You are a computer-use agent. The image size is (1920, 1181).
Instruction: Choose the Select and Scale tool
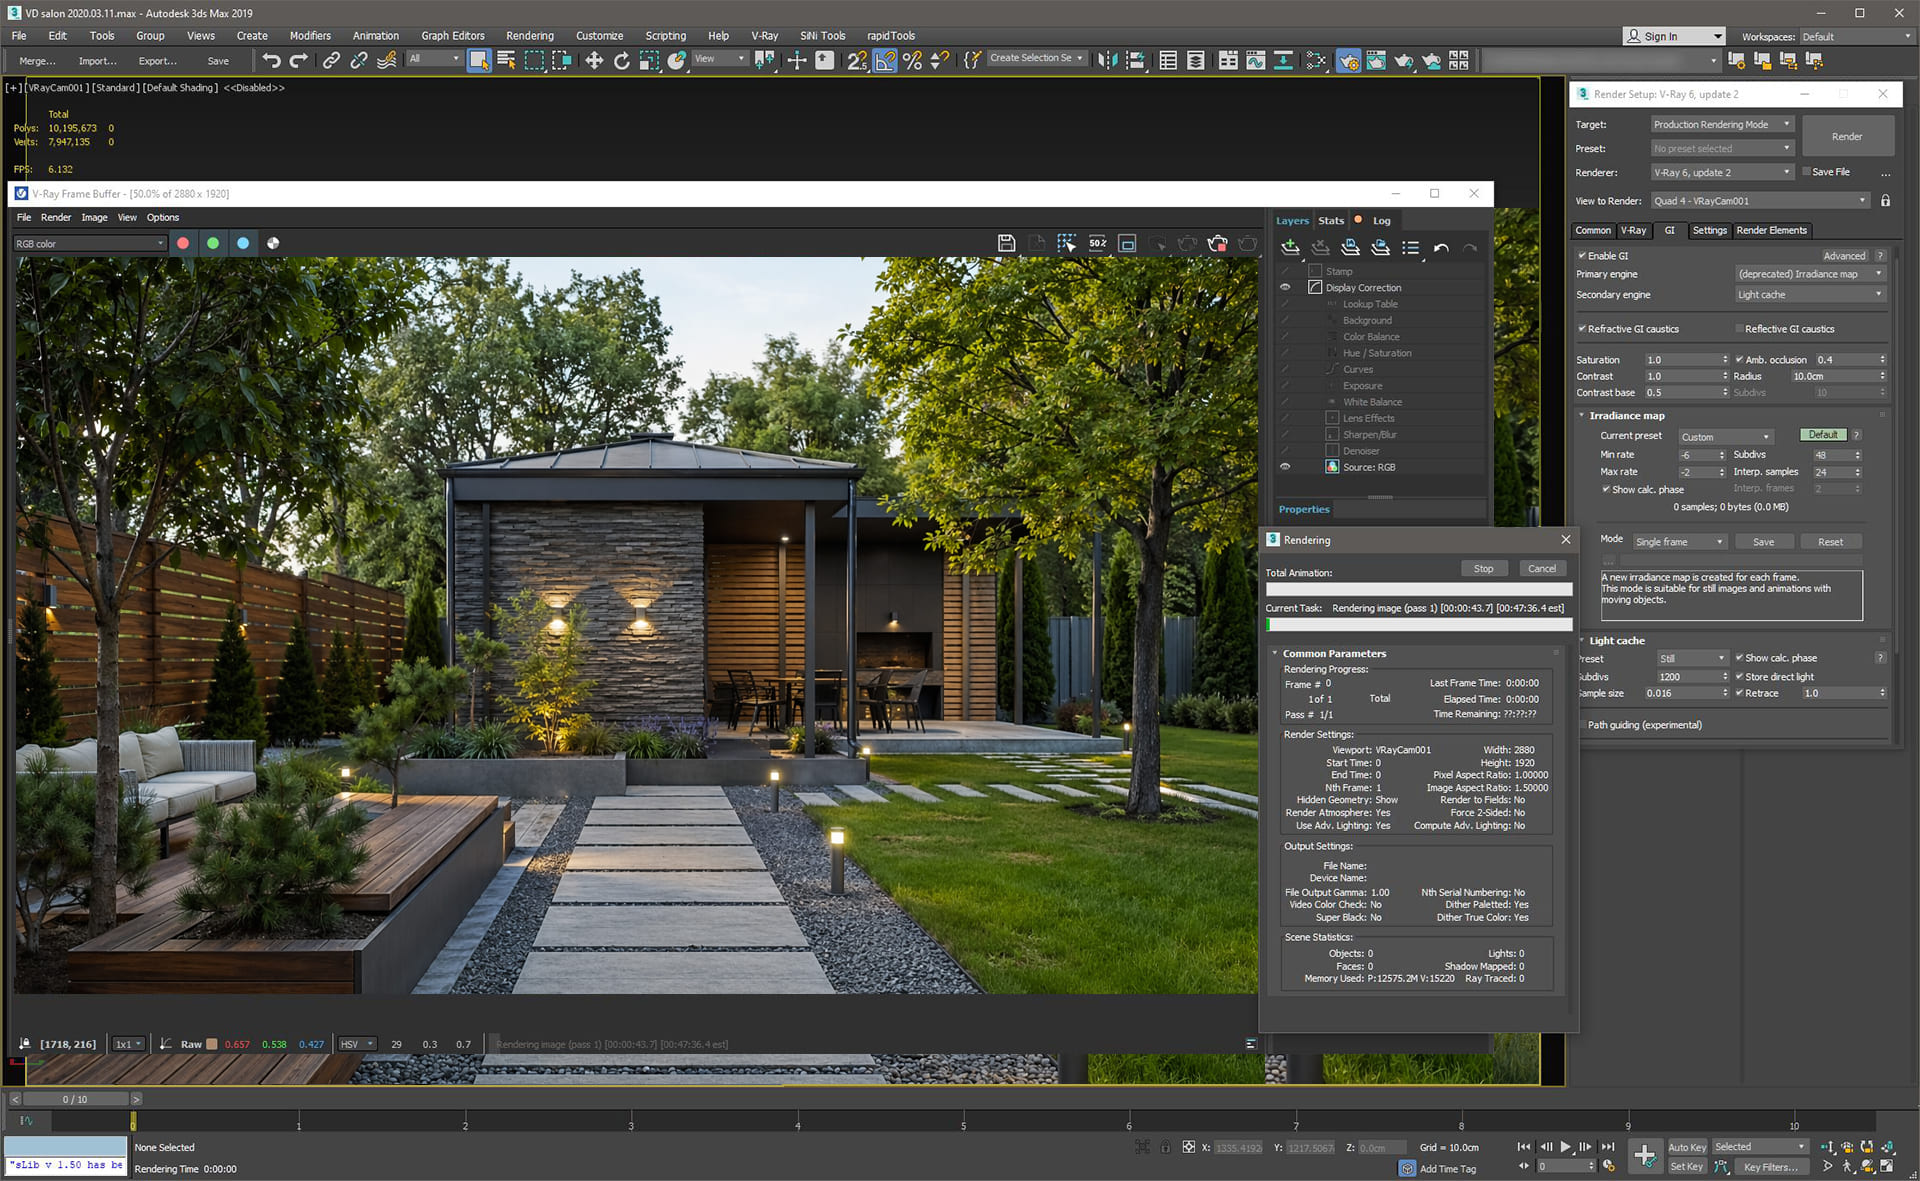pyautogui.click(x=649, y=61)
